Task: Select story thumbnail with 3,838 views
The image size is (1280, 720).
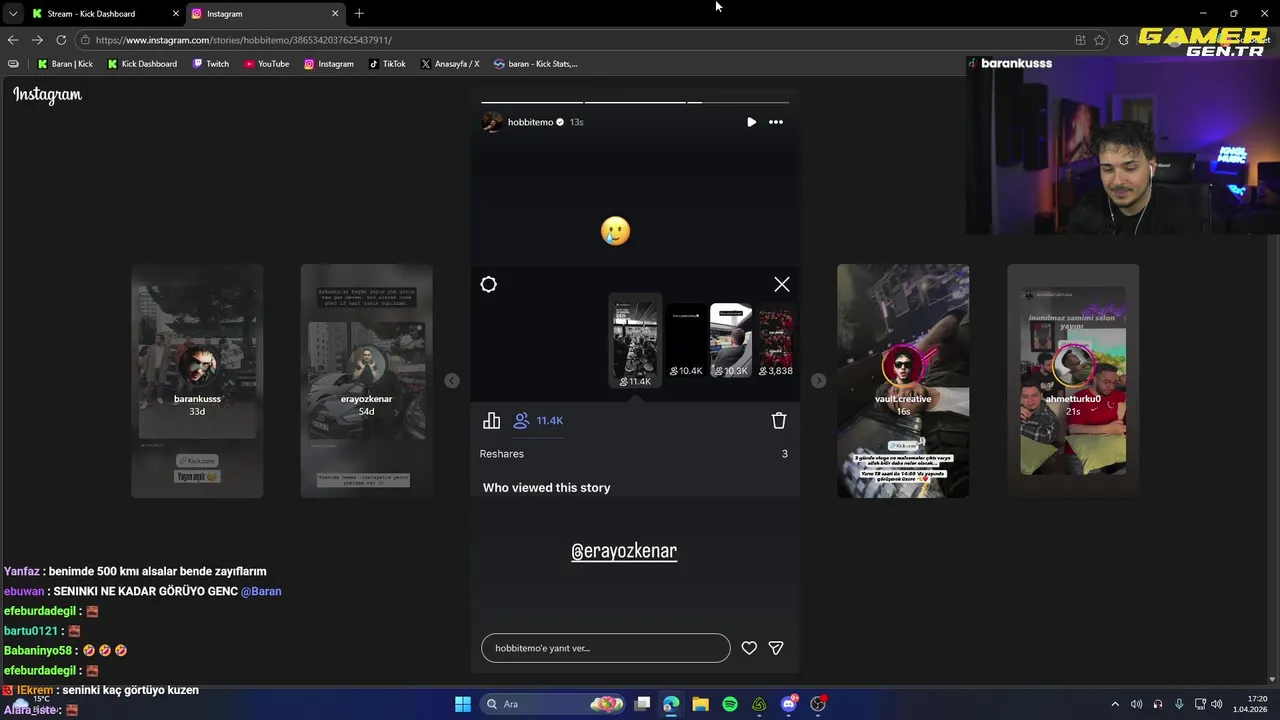Action: click(776, 342)
